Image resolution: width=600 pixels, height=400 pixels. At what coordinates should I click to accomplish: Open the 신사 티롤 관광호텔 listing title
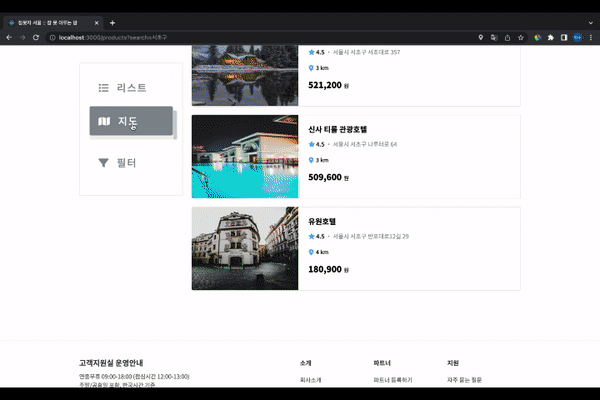tap(338, 129)
